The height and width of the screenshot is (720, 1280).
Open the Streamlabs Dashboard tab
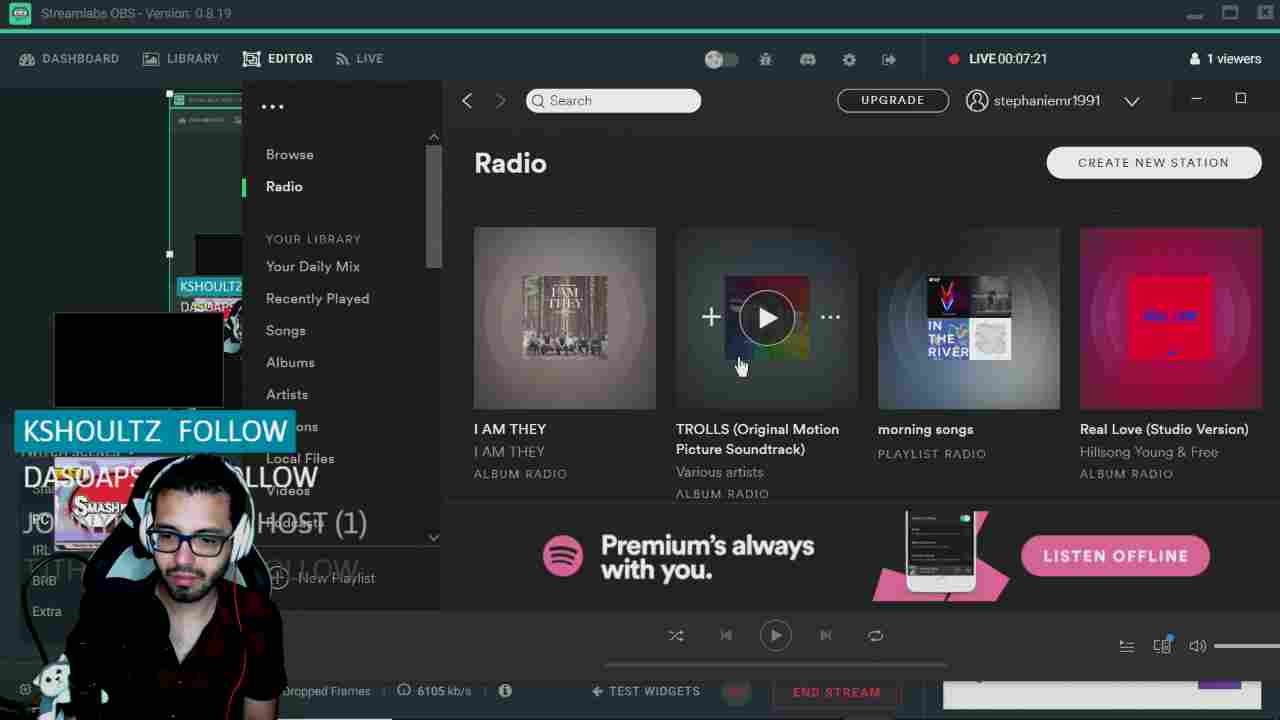tap(69, 59)
